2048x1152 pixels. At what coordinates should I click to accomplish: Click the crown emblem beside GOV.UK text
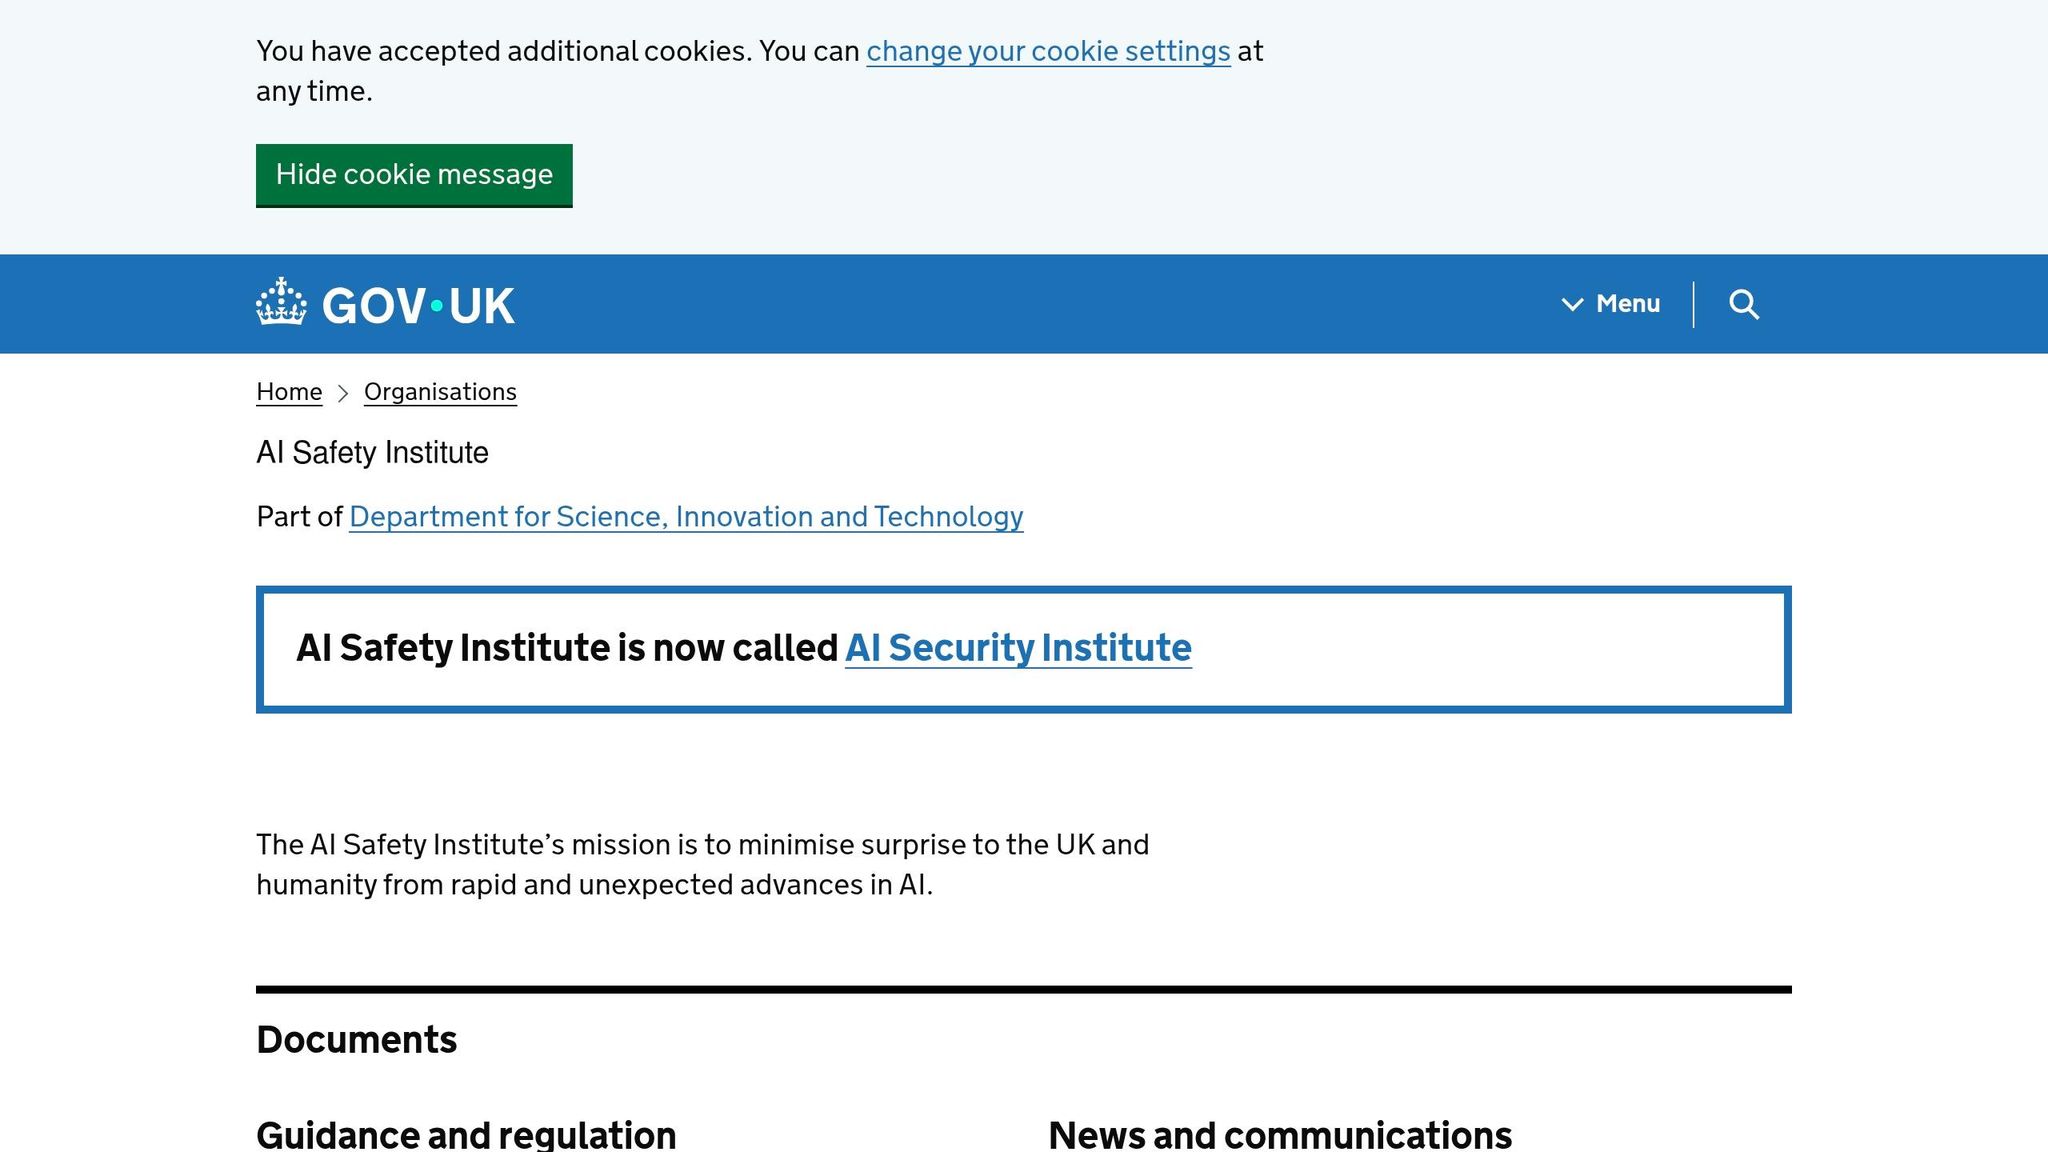pos(283,303)
